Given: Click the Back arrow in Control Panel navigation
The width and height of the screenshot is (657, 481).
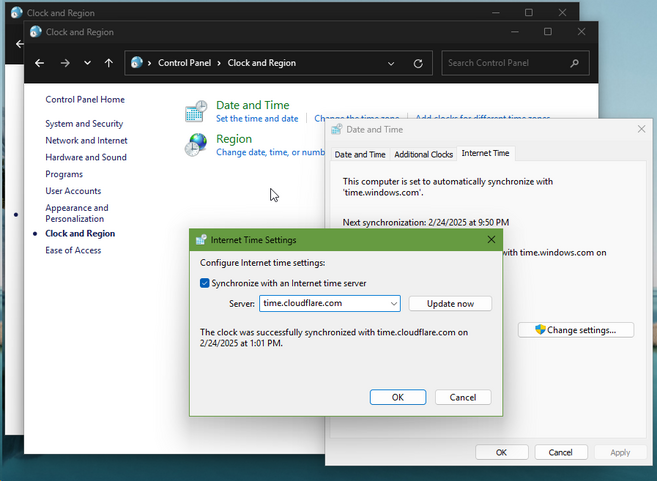Looking at the screenshot, I should 39,63.
